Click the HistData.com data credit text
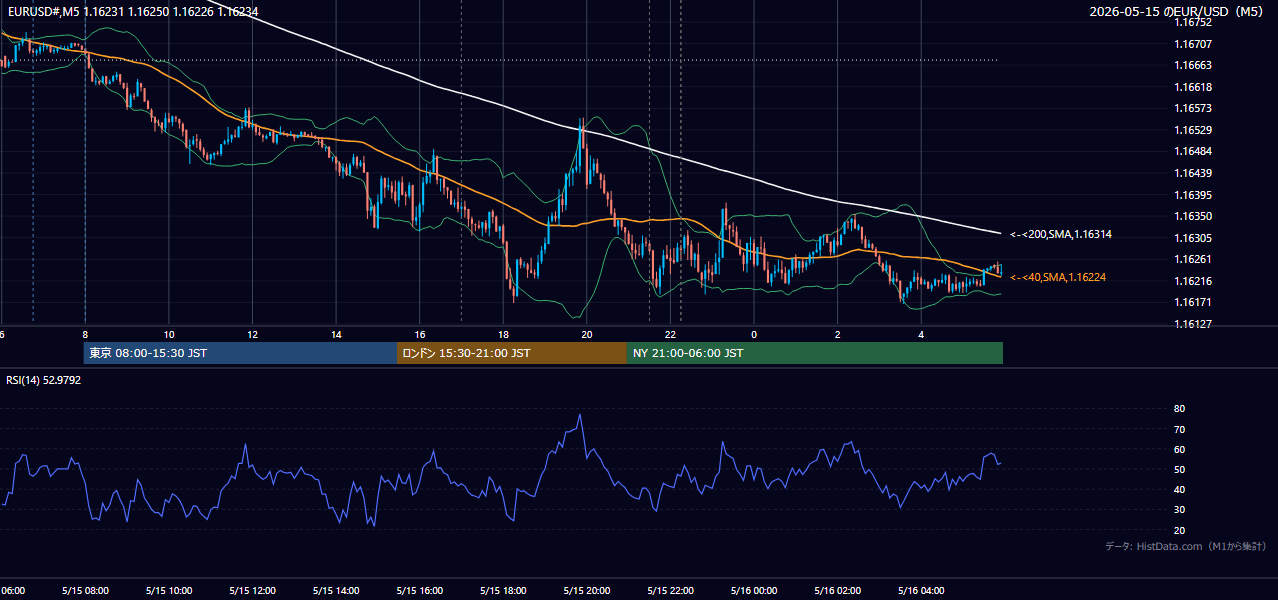 1185,546
